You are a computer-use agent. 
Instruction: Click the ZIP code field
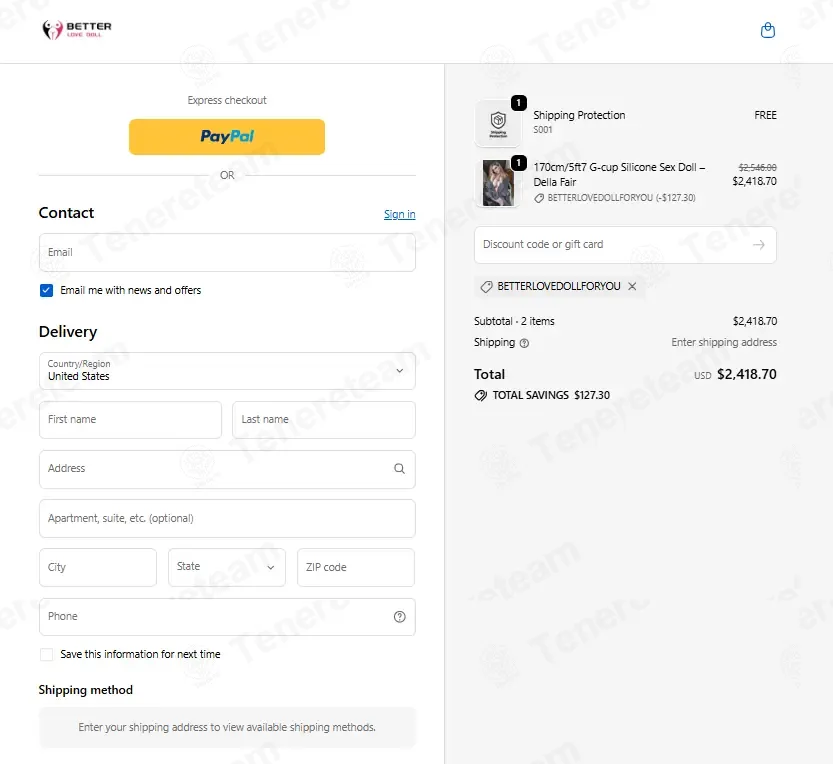pyautogui.click(x=356, y=567)
